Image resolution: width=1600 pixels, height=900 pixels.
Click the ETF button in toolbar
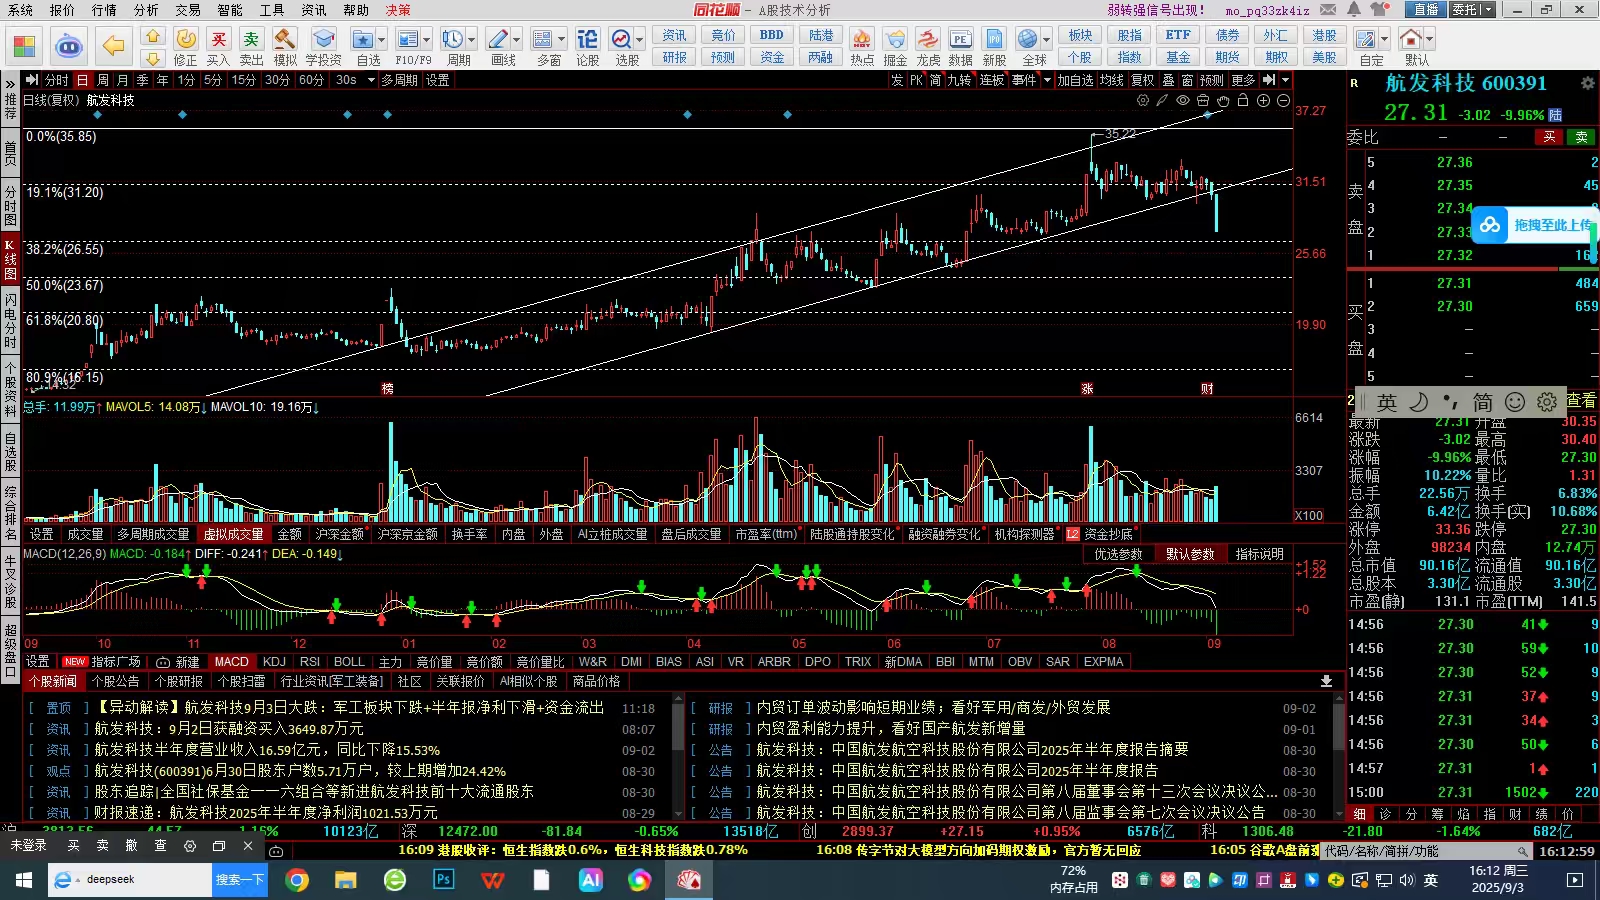click(1179, 35)
